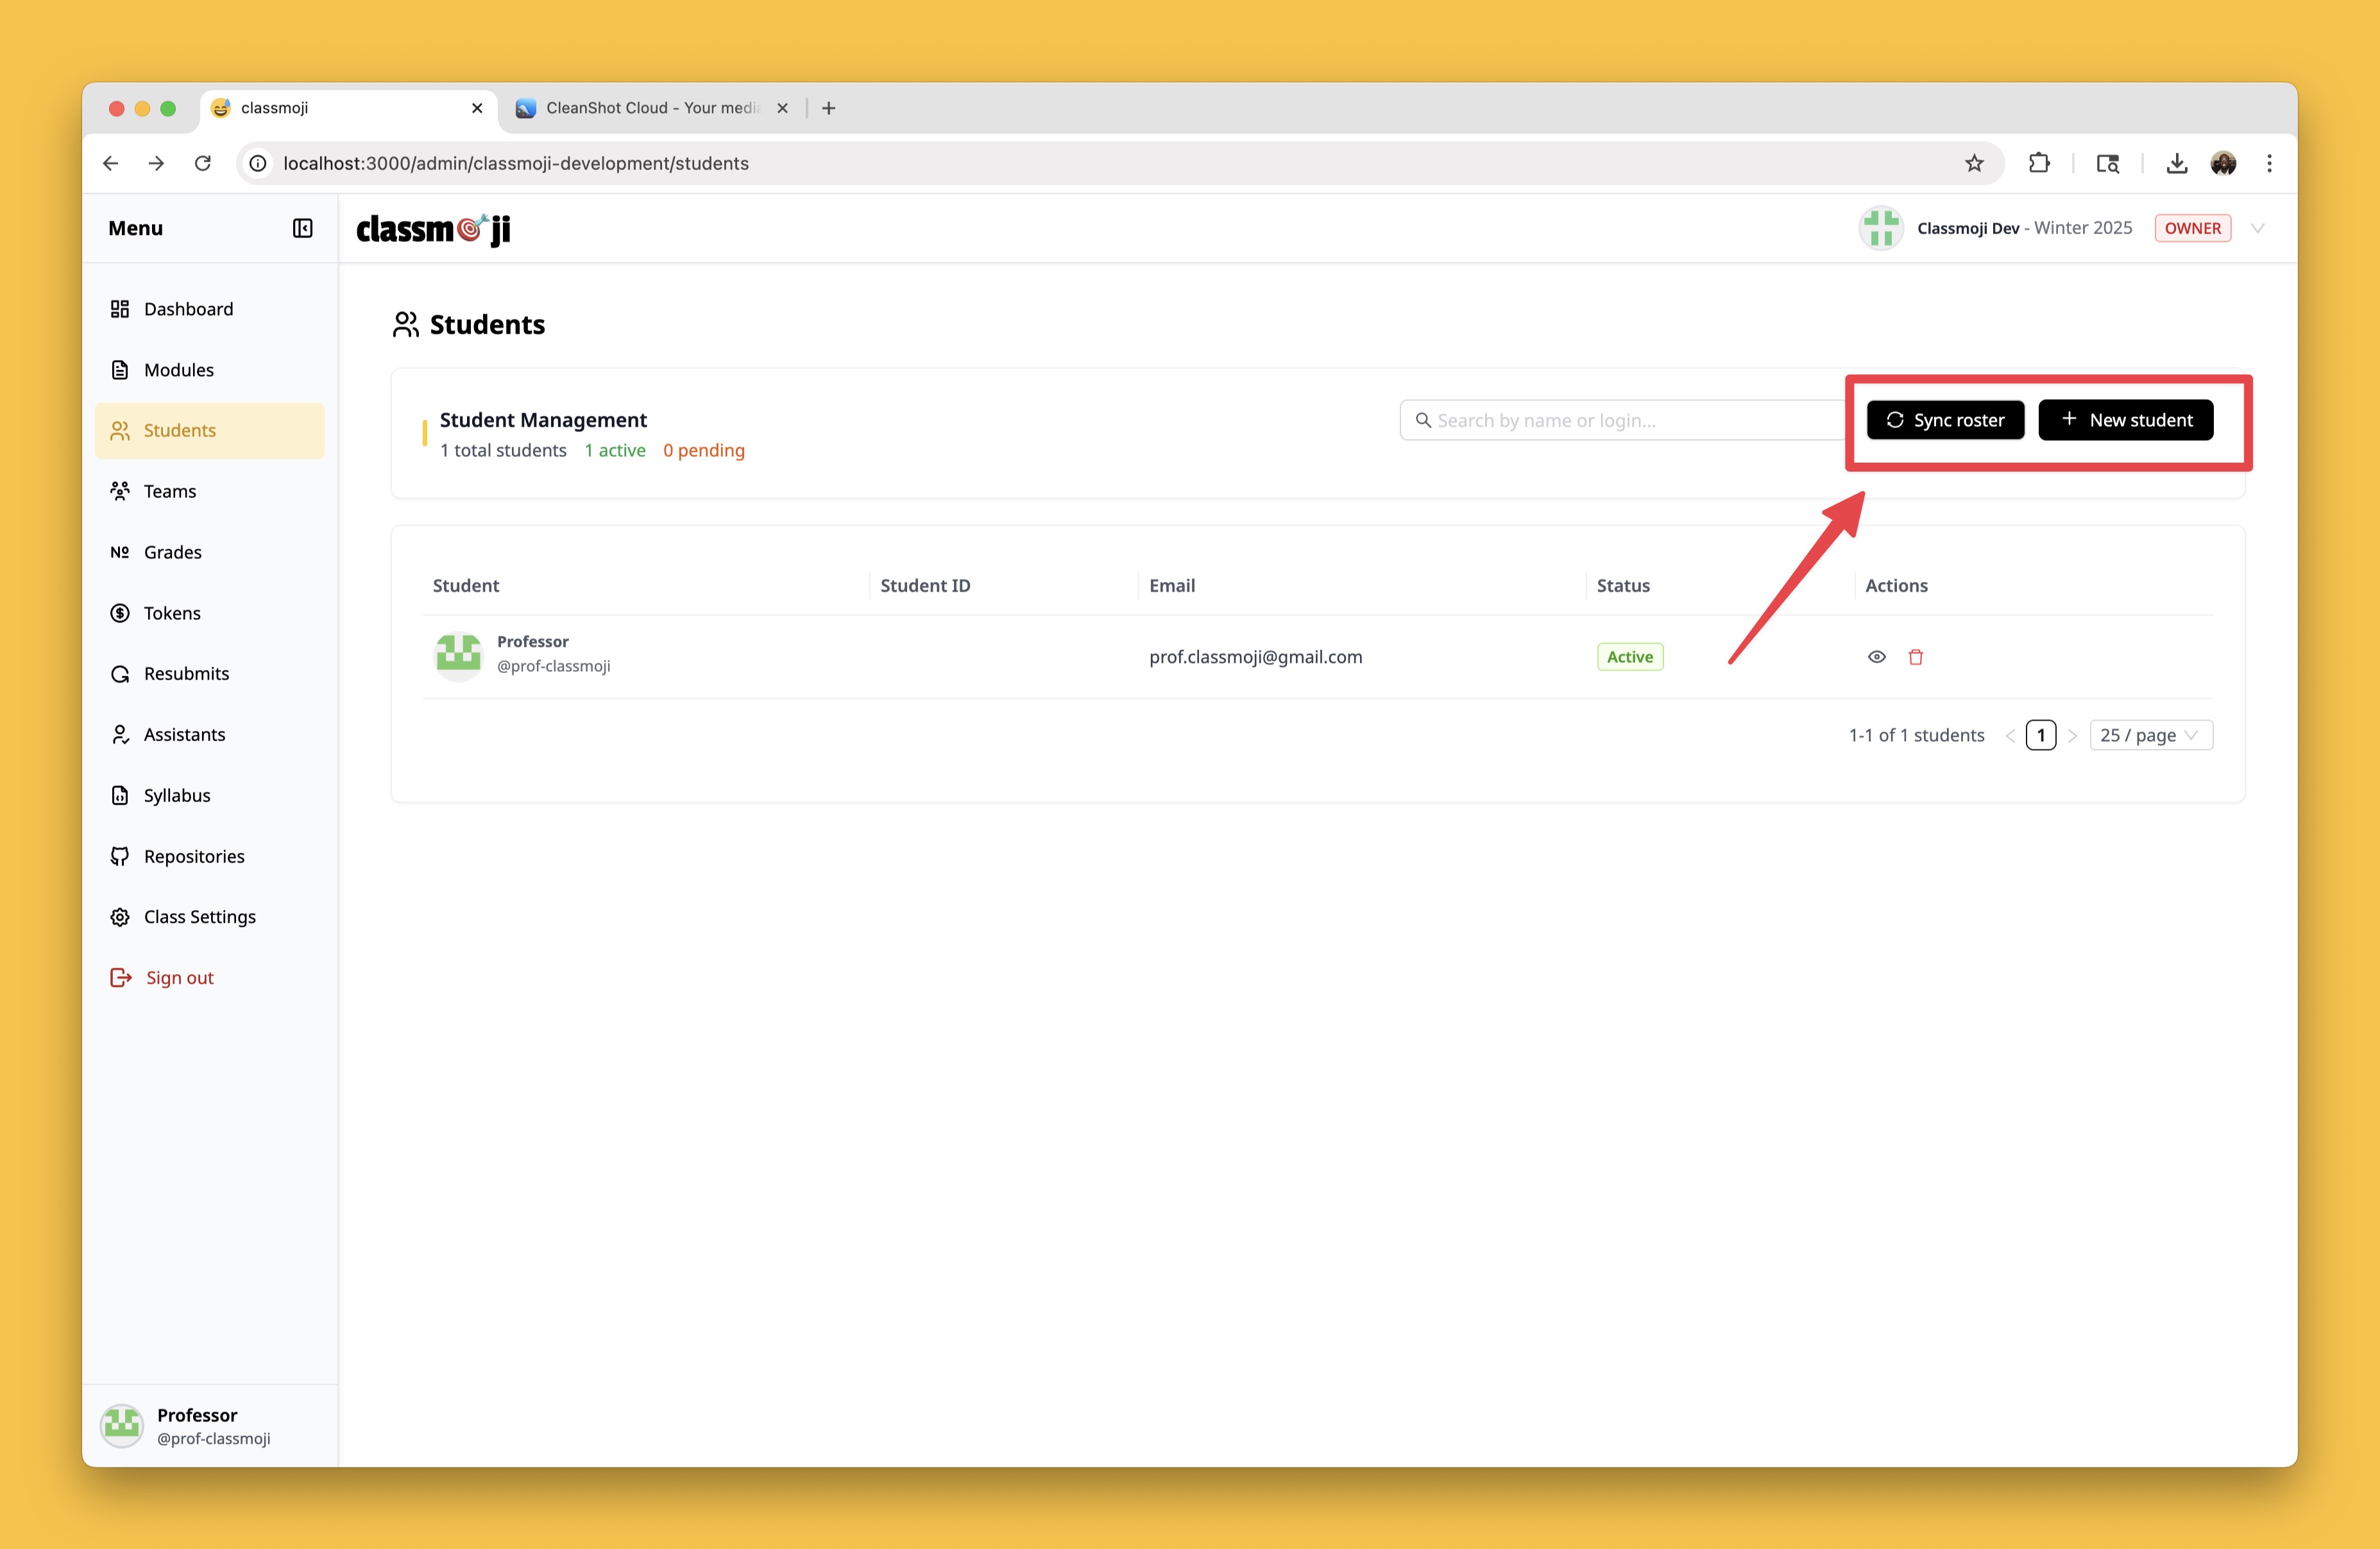The height and width of the screenshot is (1549, 2380).
Task: Open a new browser tab
Action: [x=828, y=108]
